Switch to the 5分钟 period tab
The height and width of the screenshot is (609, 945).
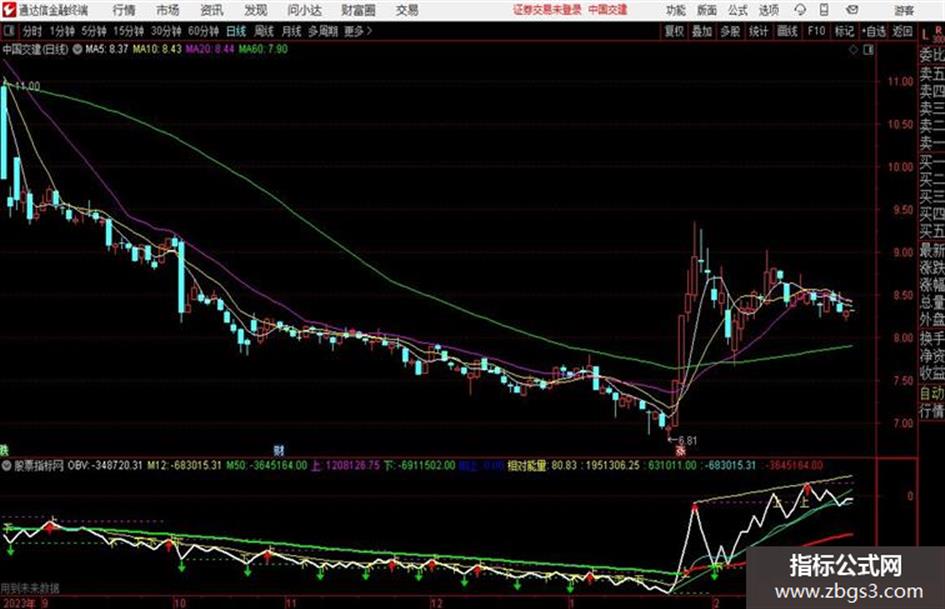93,31
